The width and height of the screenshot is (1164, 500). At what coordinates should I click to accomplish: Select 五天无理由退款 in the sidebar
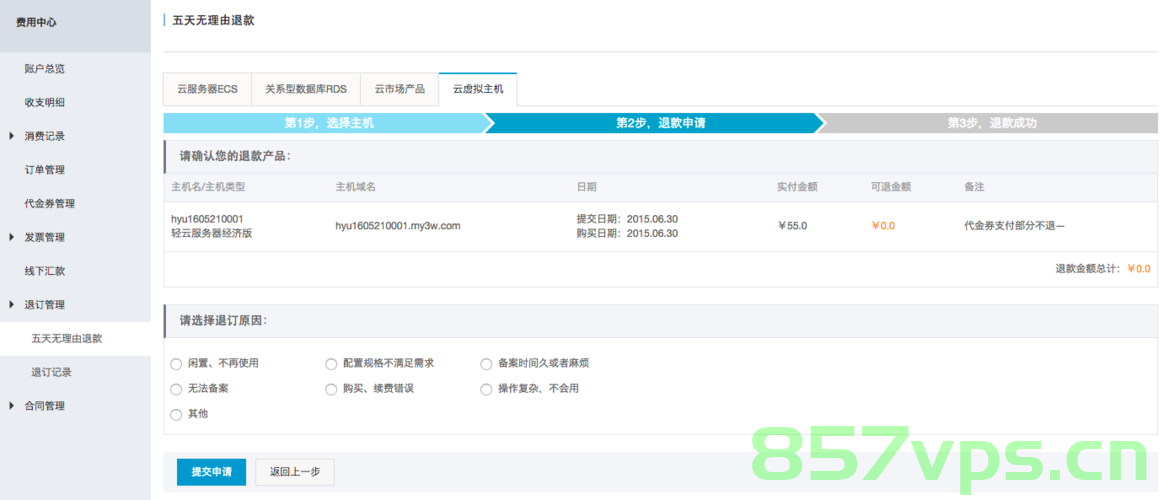click(x=67, y=338)
